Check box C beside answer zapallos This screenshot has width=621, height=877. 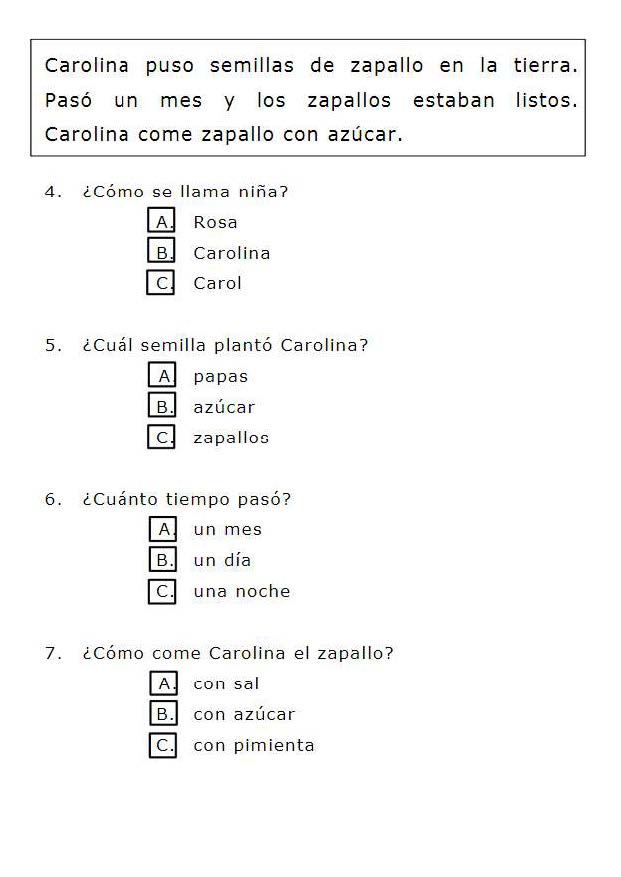click(x=162, y=437)
